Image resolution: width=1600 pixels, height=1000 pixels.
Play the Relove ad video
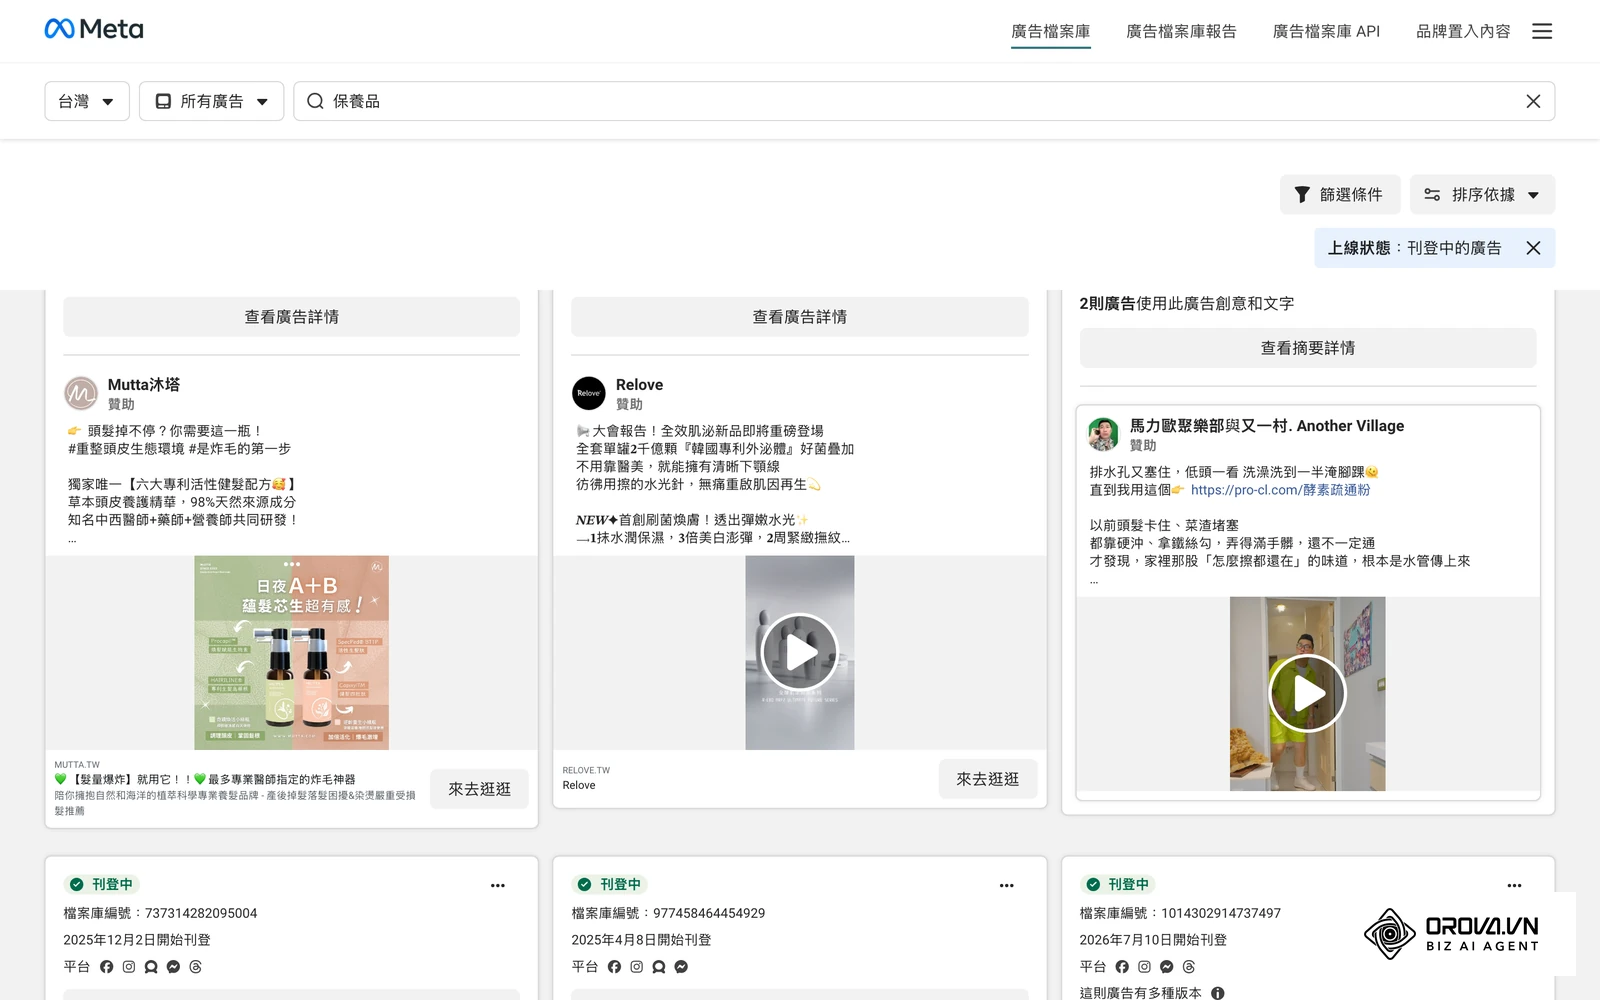tap(800, 652)
